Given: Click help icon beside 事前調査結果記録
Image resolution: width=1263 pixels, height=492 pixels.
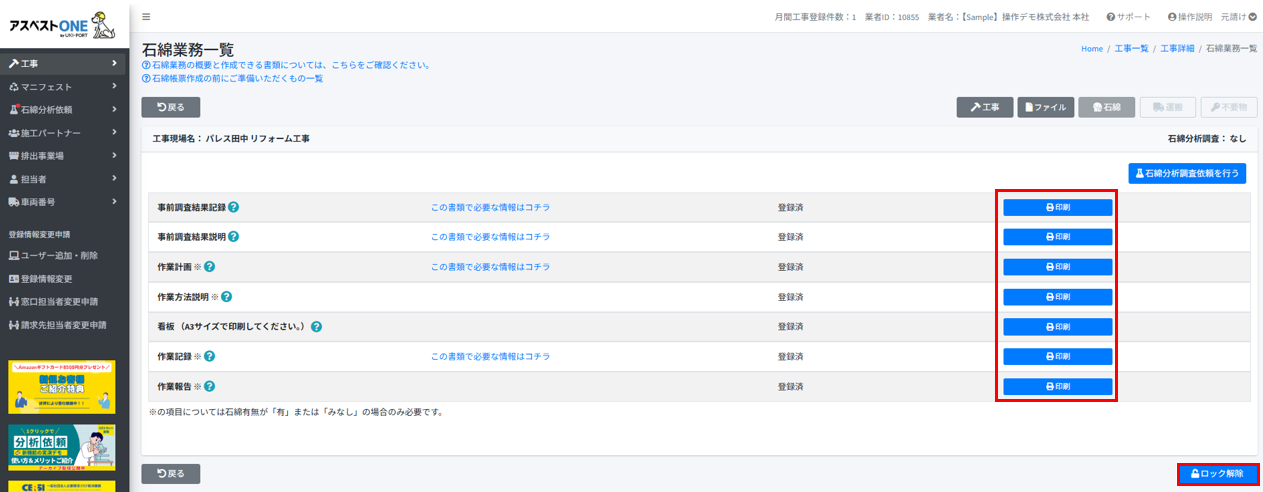Looking at the screenshot, I should 233,207.
